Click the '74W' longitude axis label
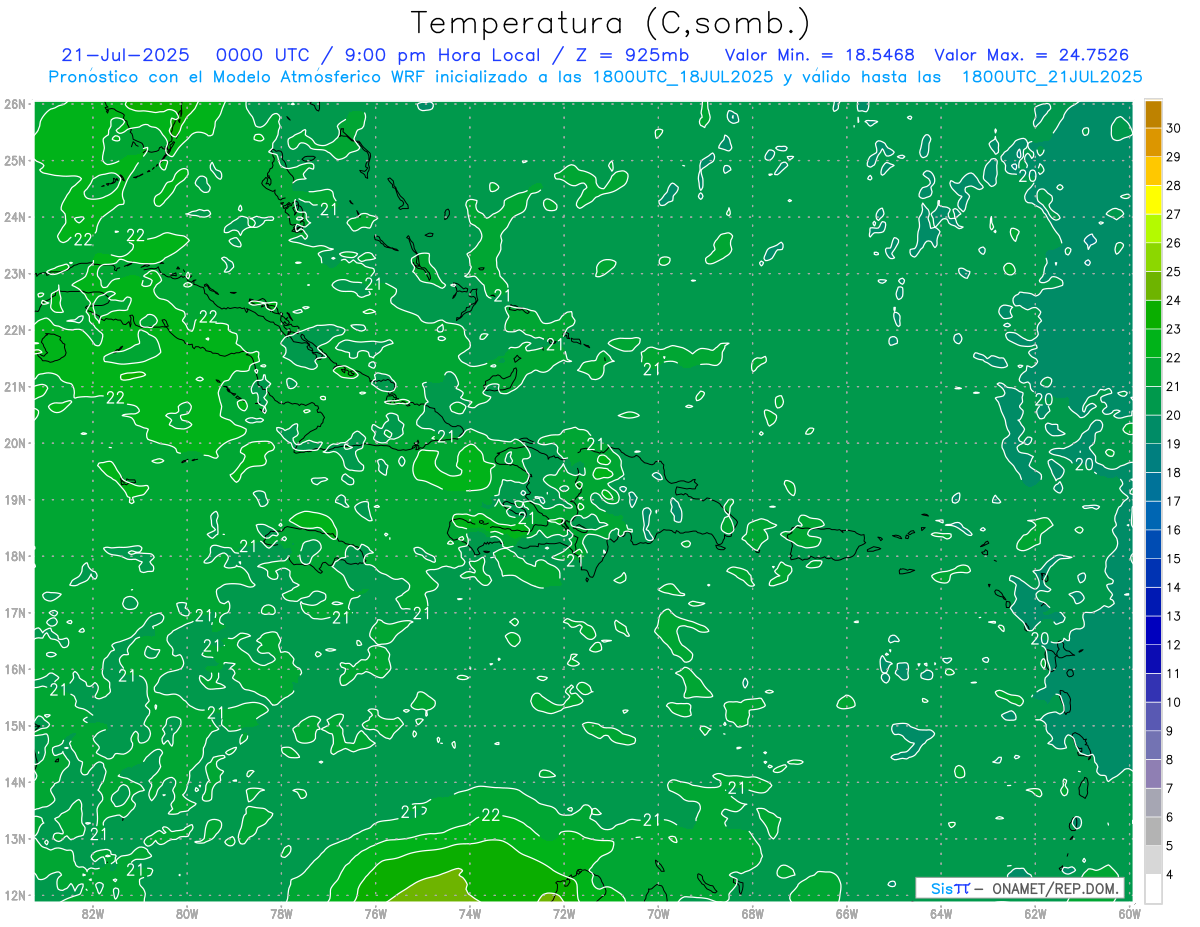Screen dimensions: 1200x927 pos(470,912)
